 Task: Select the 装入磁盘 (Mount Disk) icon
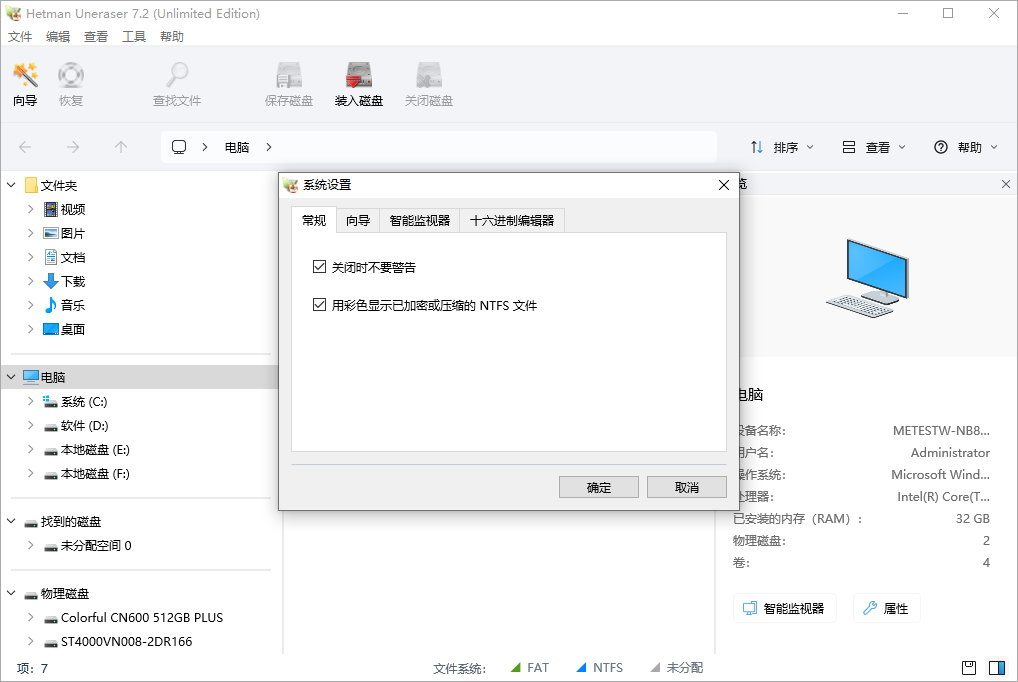tap(358, 83)
